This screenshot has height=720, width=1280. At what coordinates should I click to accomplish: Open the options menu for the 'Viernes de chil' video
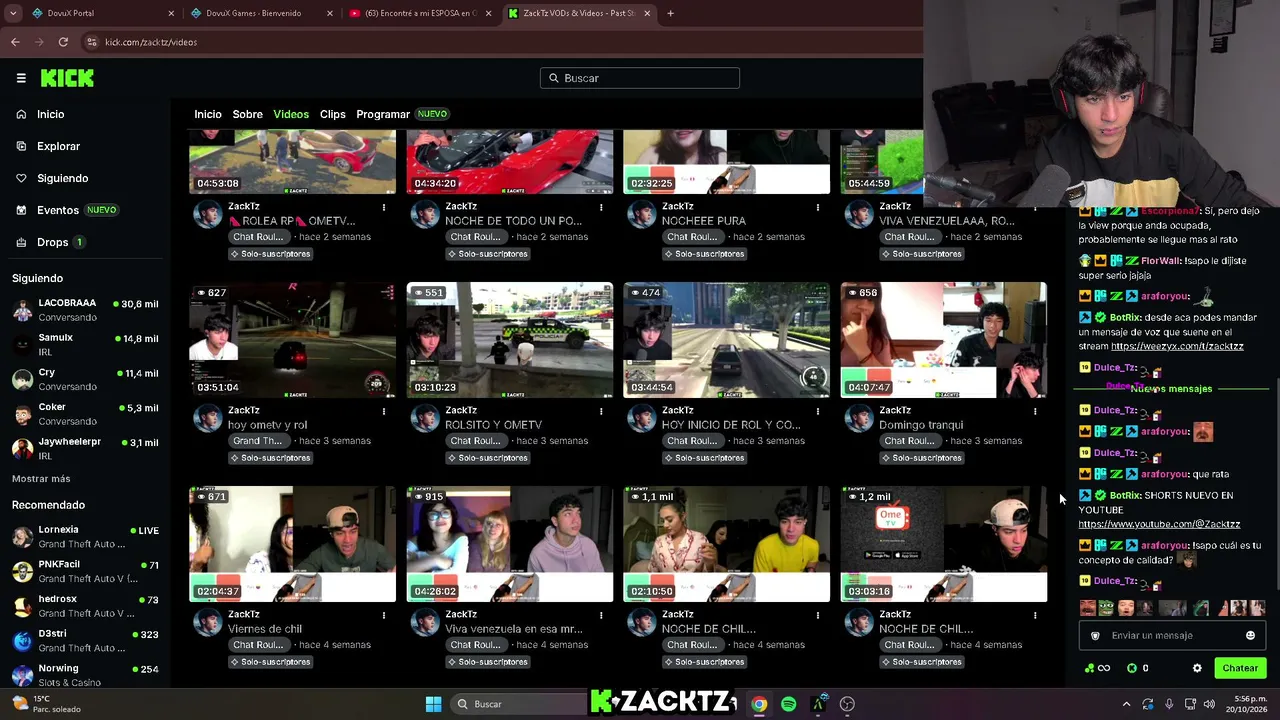tap(384, 615)
